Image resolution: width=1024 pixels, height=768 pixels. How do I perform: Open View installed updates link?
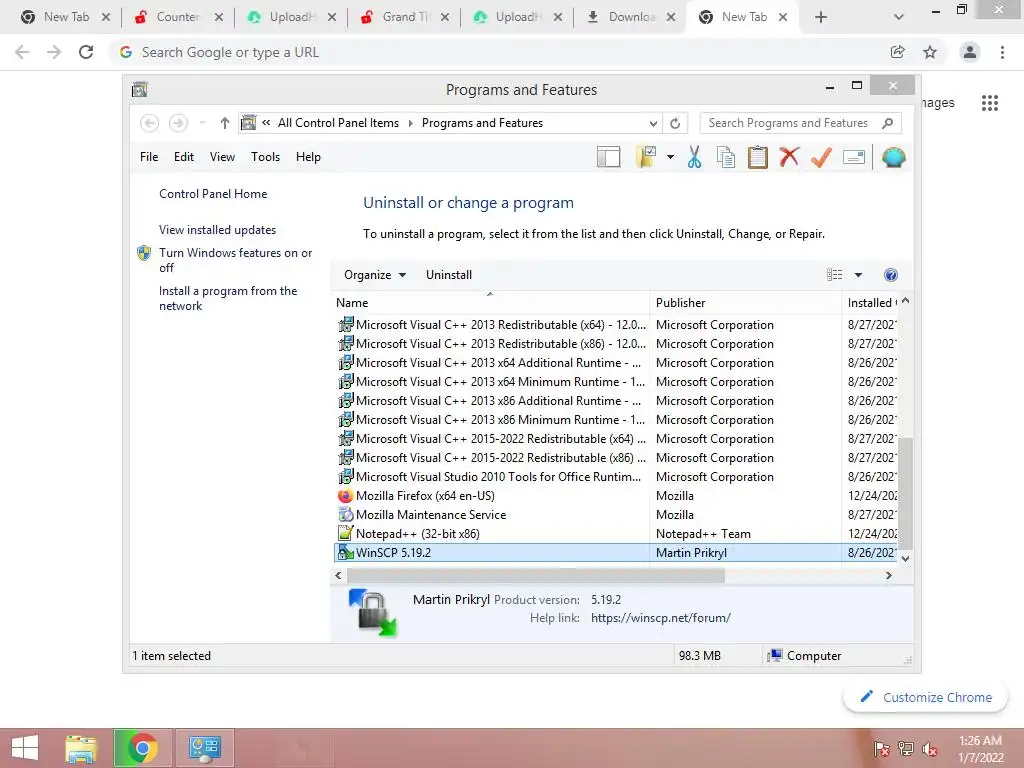click(x=217, y=230)
